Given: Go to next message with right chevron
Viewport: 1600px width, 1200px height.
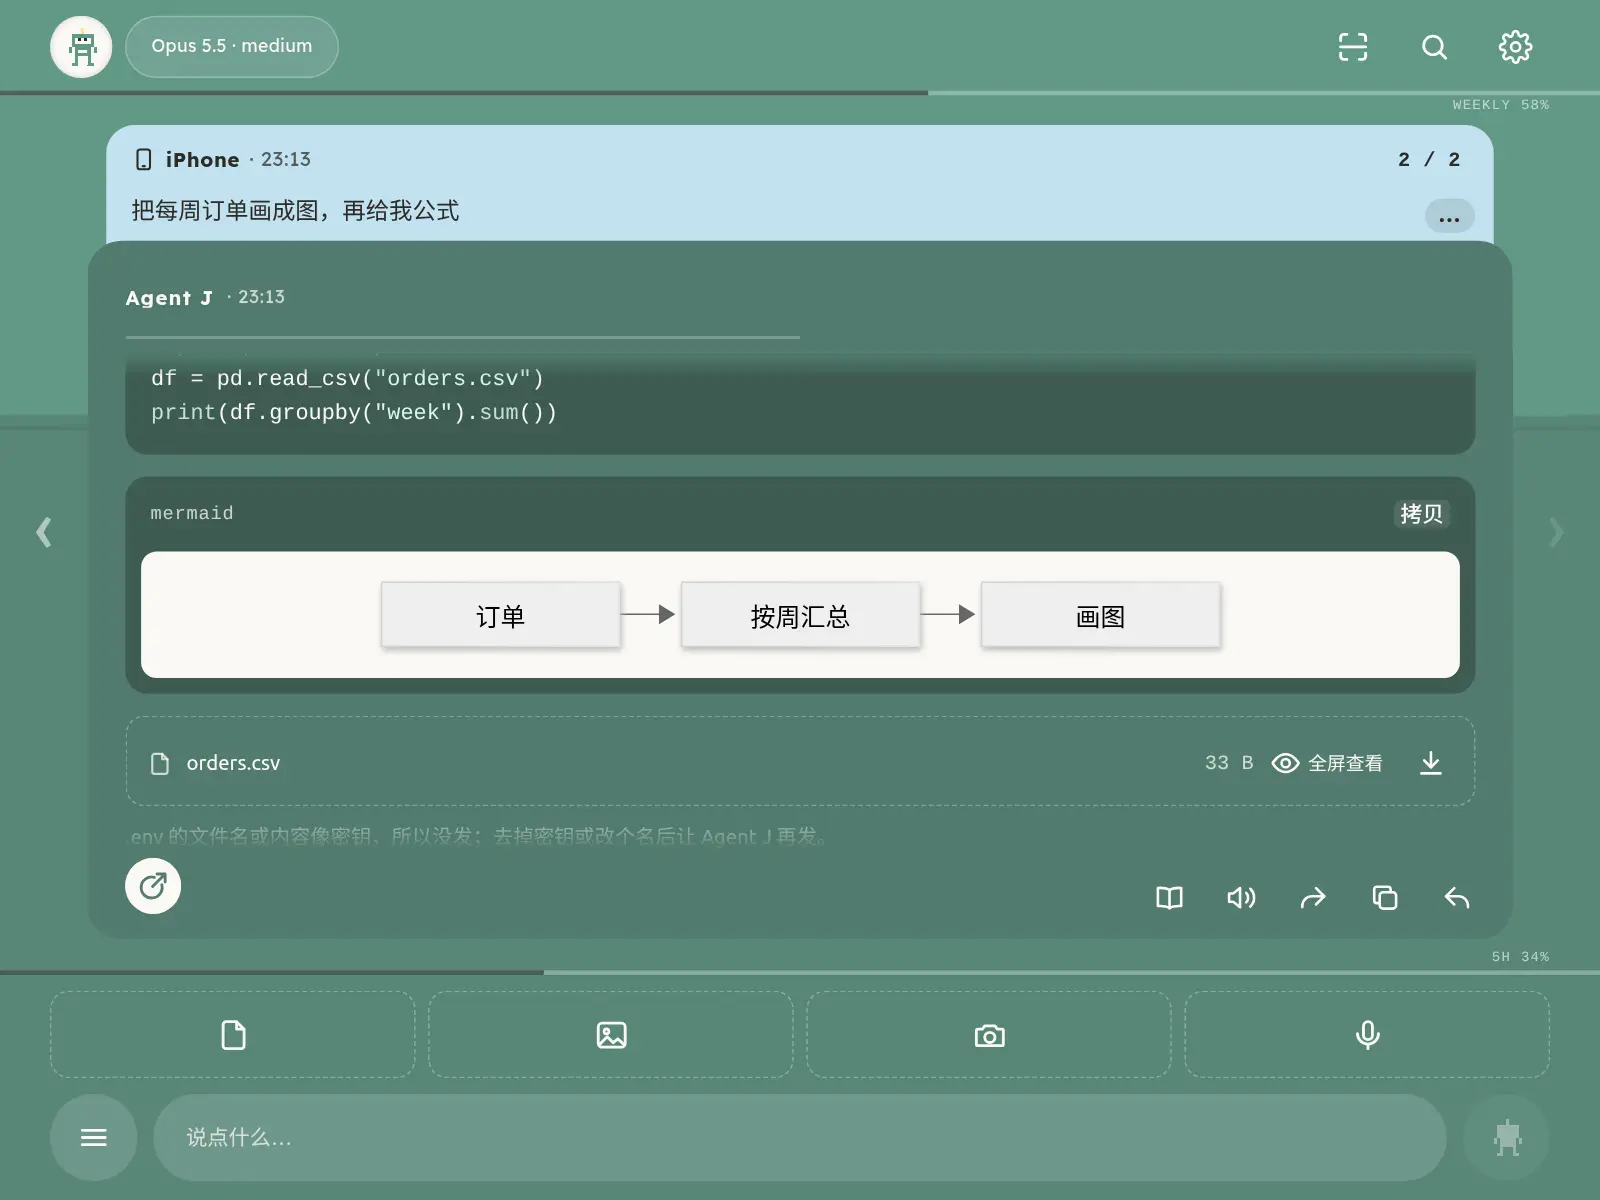Looking at the screenshot, I should pos(1556,532).
